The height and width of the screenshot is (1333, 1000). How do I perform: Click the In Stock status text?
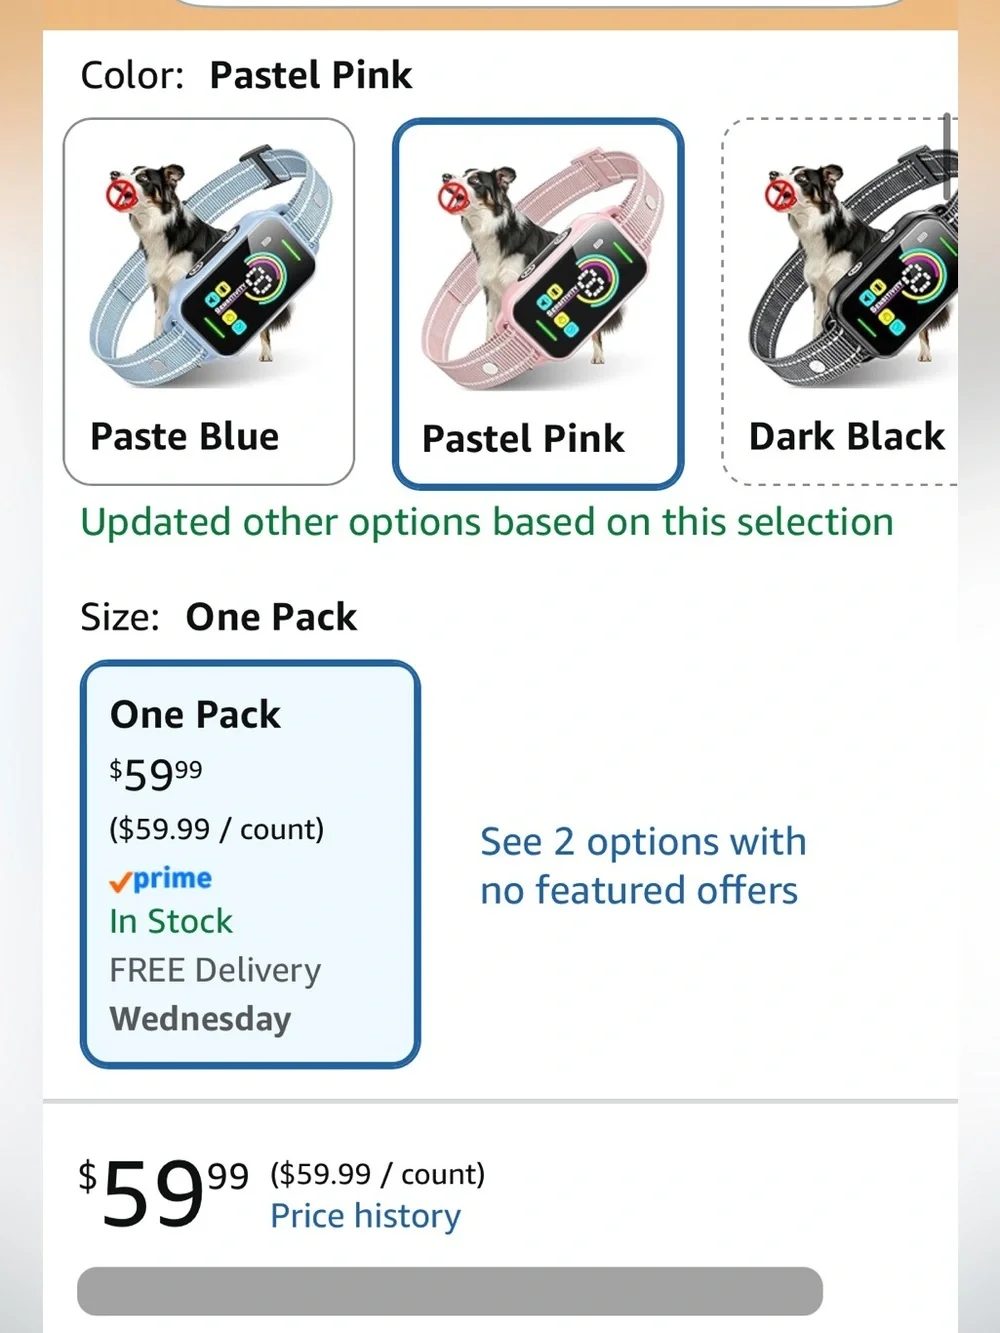tap(171, 921)
